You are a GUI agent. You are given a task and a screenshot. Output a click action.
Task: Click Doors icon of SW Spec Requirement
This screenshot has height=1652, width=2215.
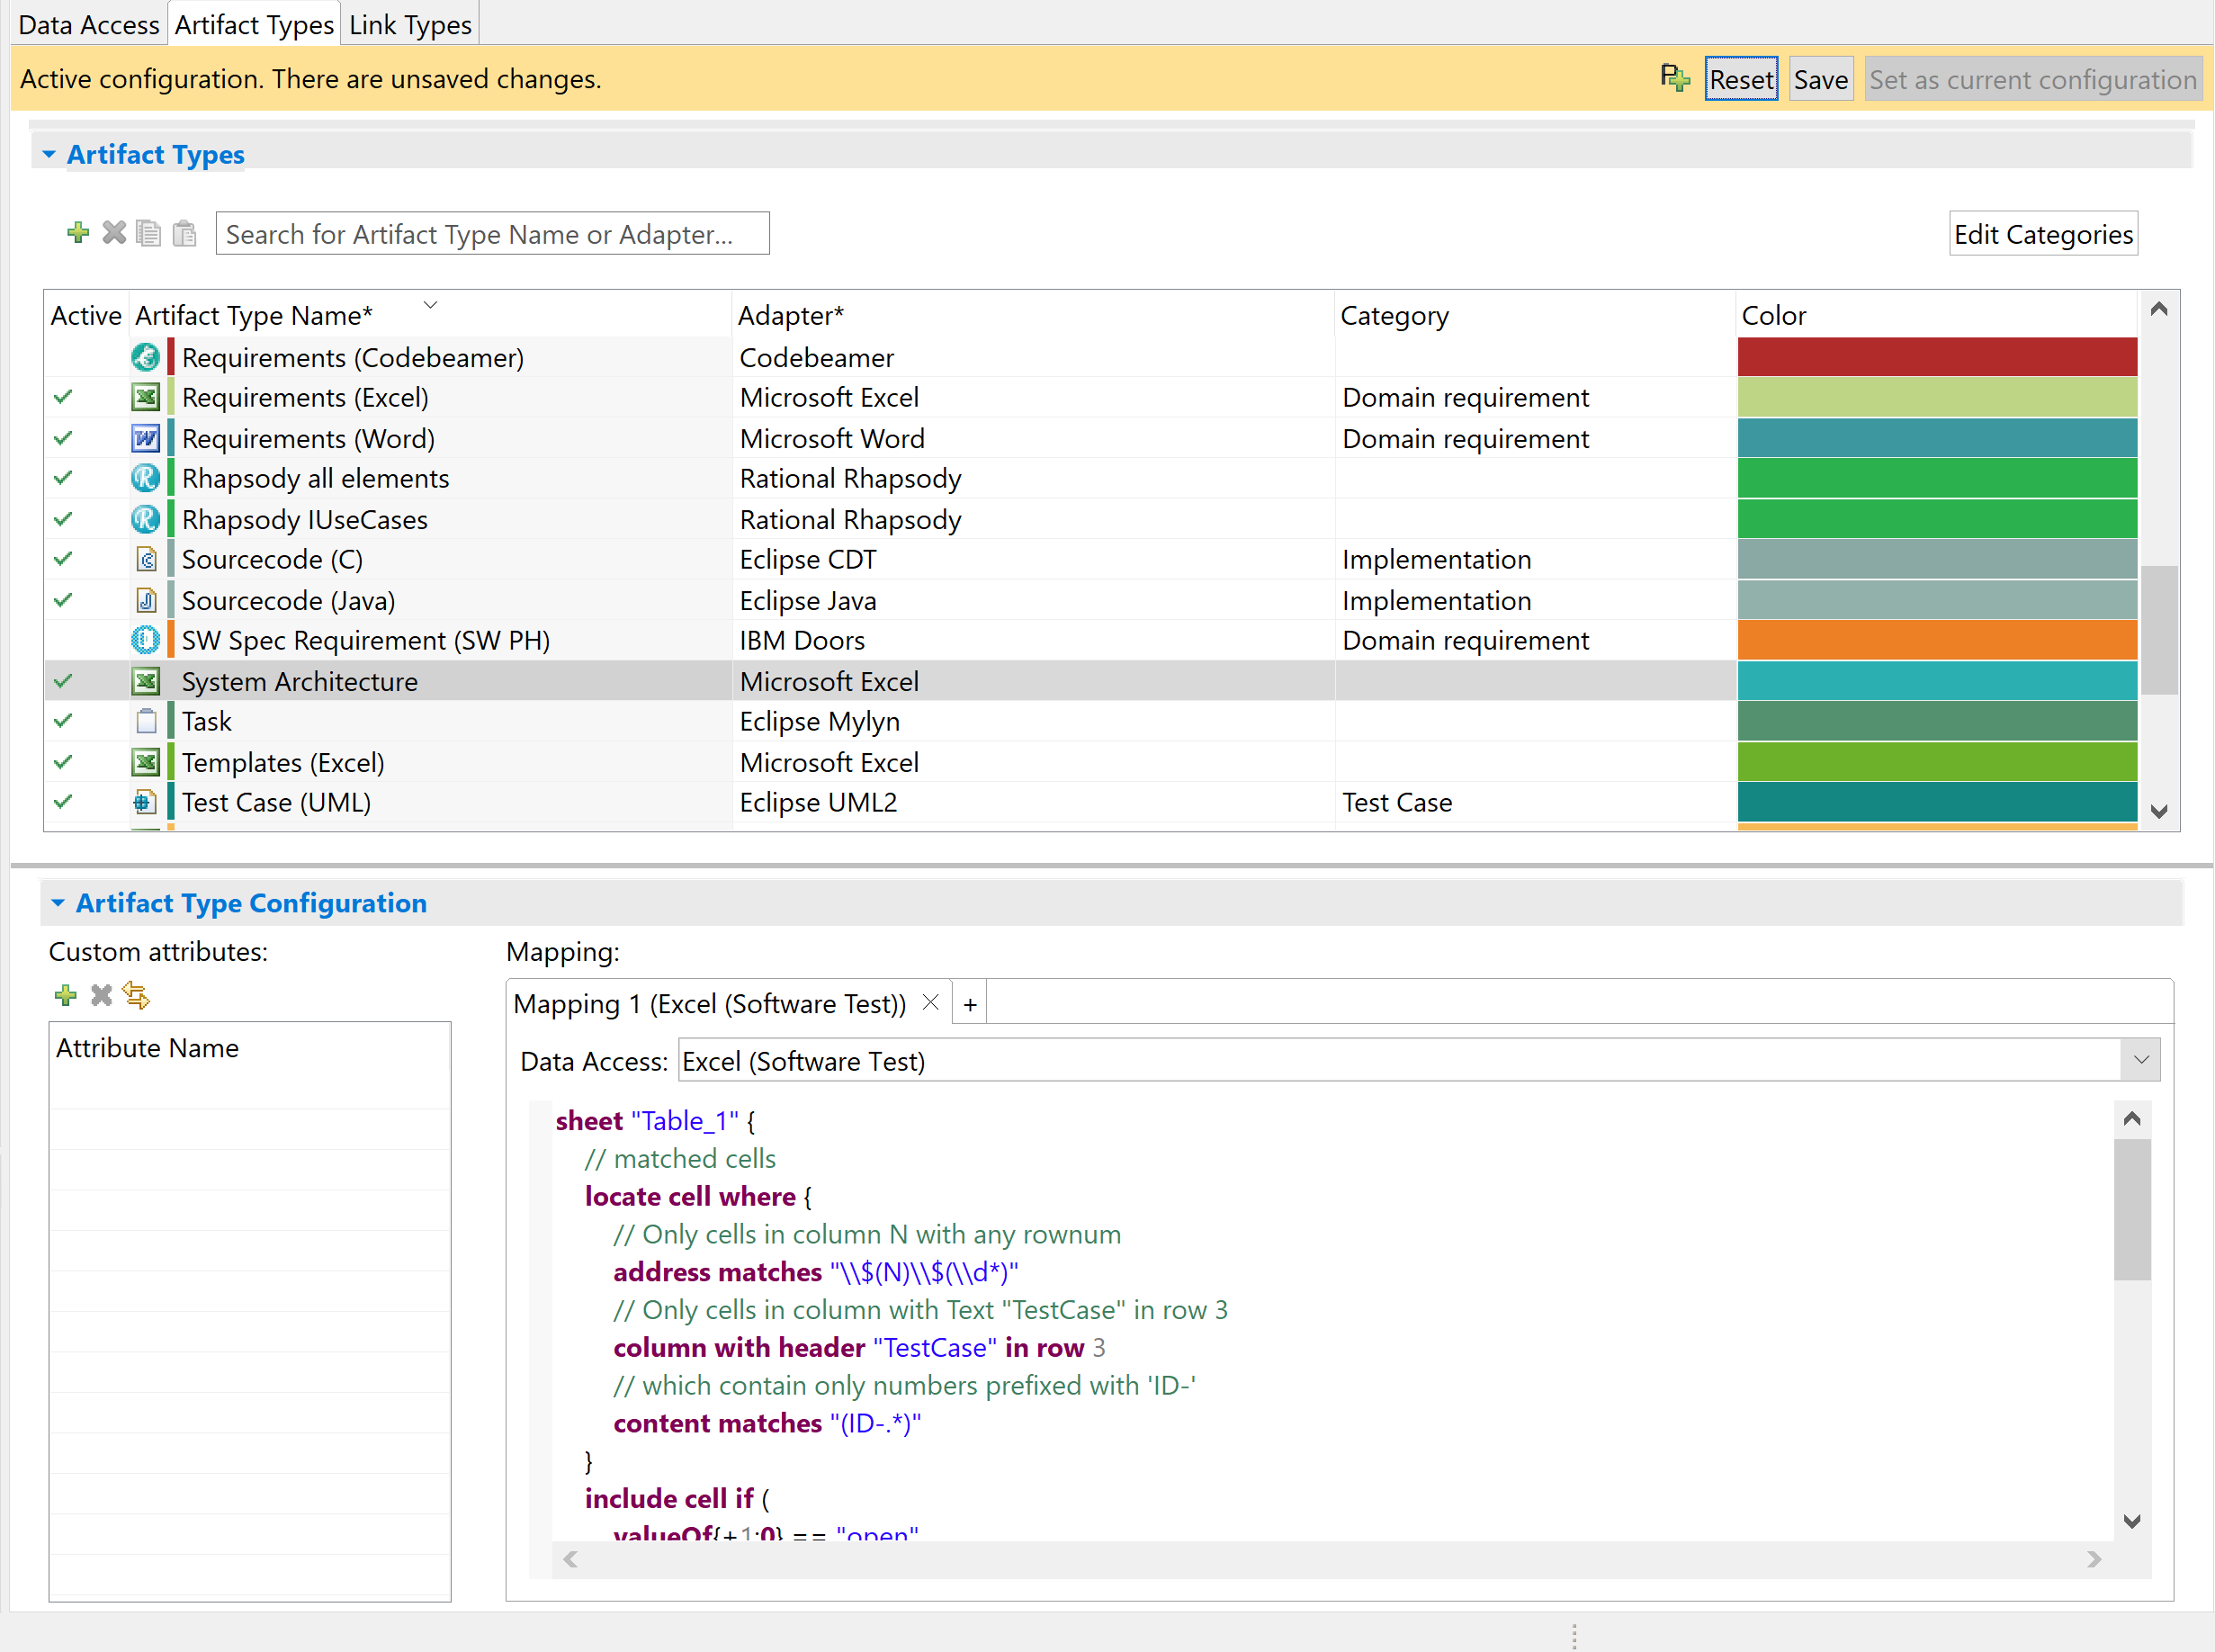(x=146, y=640)
